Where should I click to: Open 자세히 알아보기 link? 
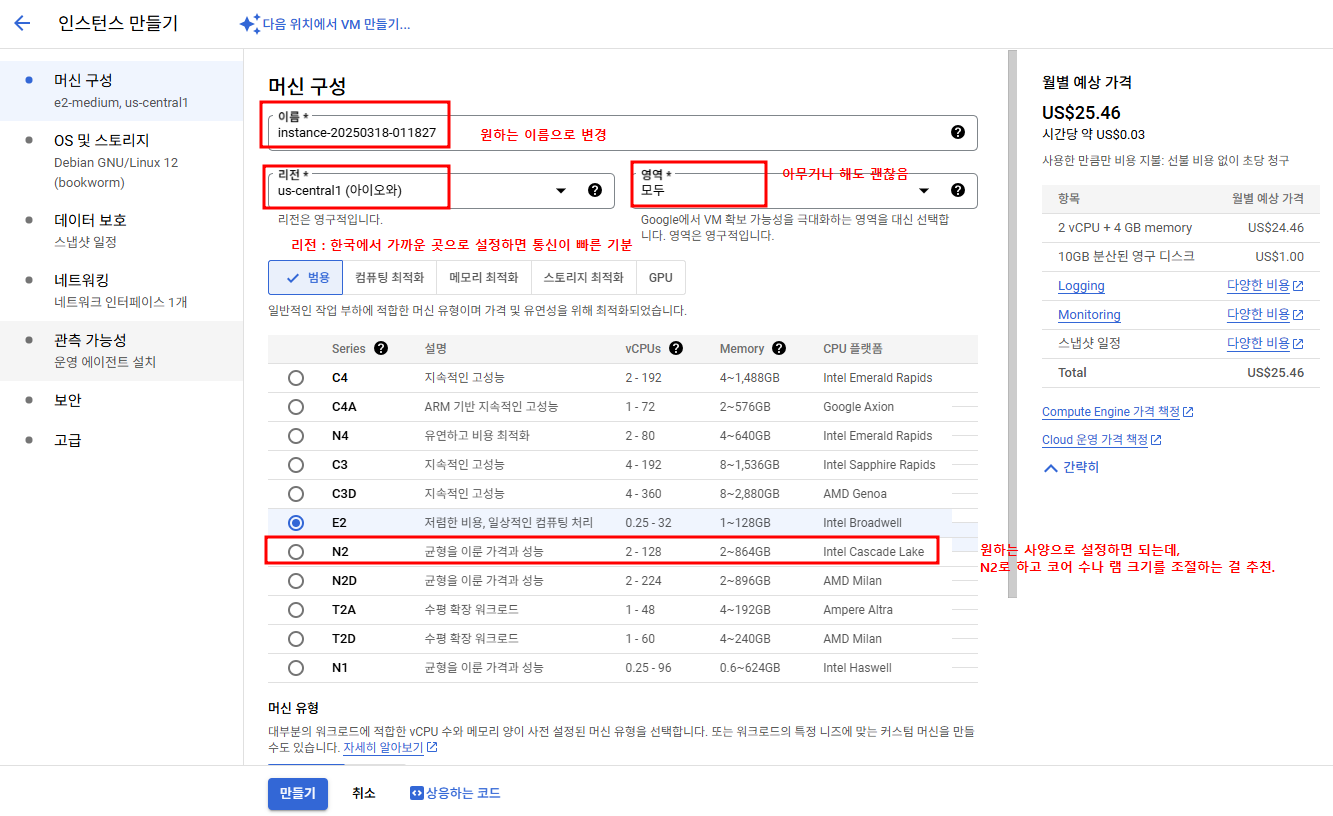(x=390, y=747)
